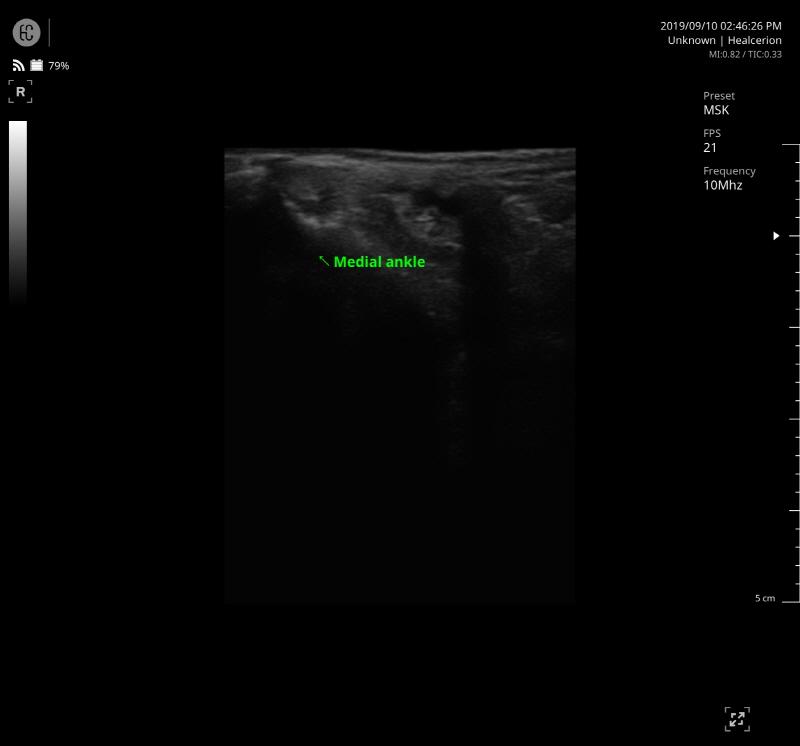Click the Unknown patient name
800x746 pixels.
(x=691, y=40)
